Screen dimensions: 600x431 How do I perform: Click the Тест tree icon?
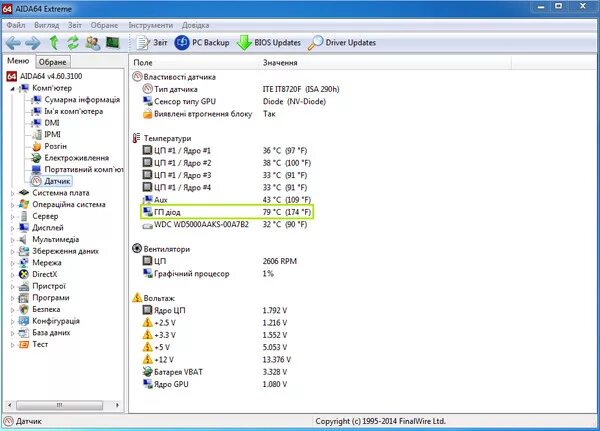[24, 344]
